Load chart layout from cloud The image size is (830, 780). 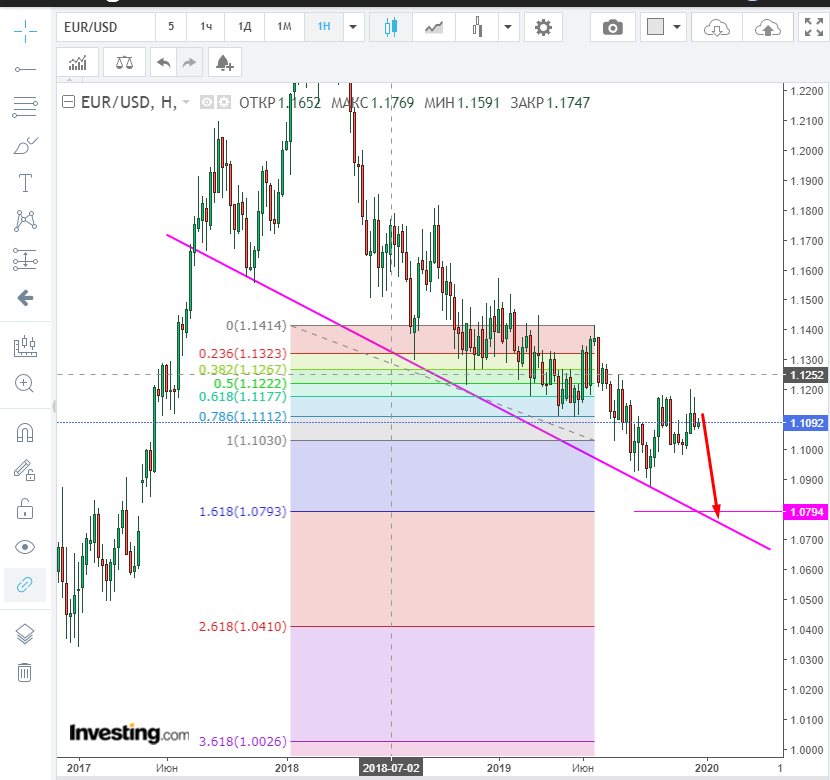716,27
